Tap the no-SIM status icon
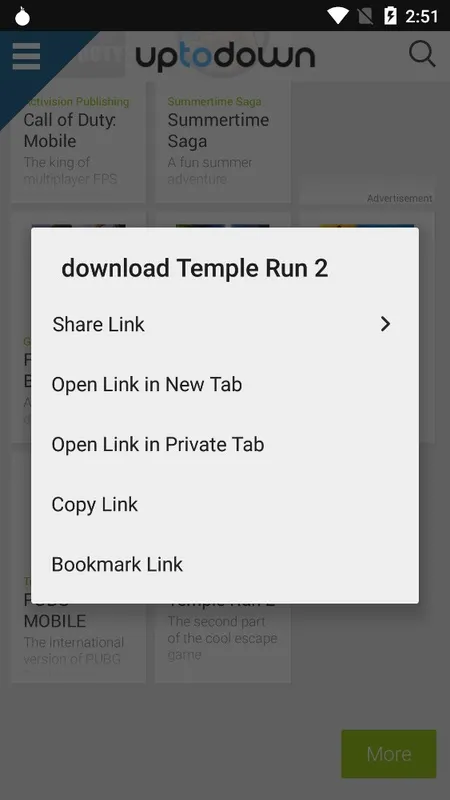The image size is (450, 800). coord(365,16)
